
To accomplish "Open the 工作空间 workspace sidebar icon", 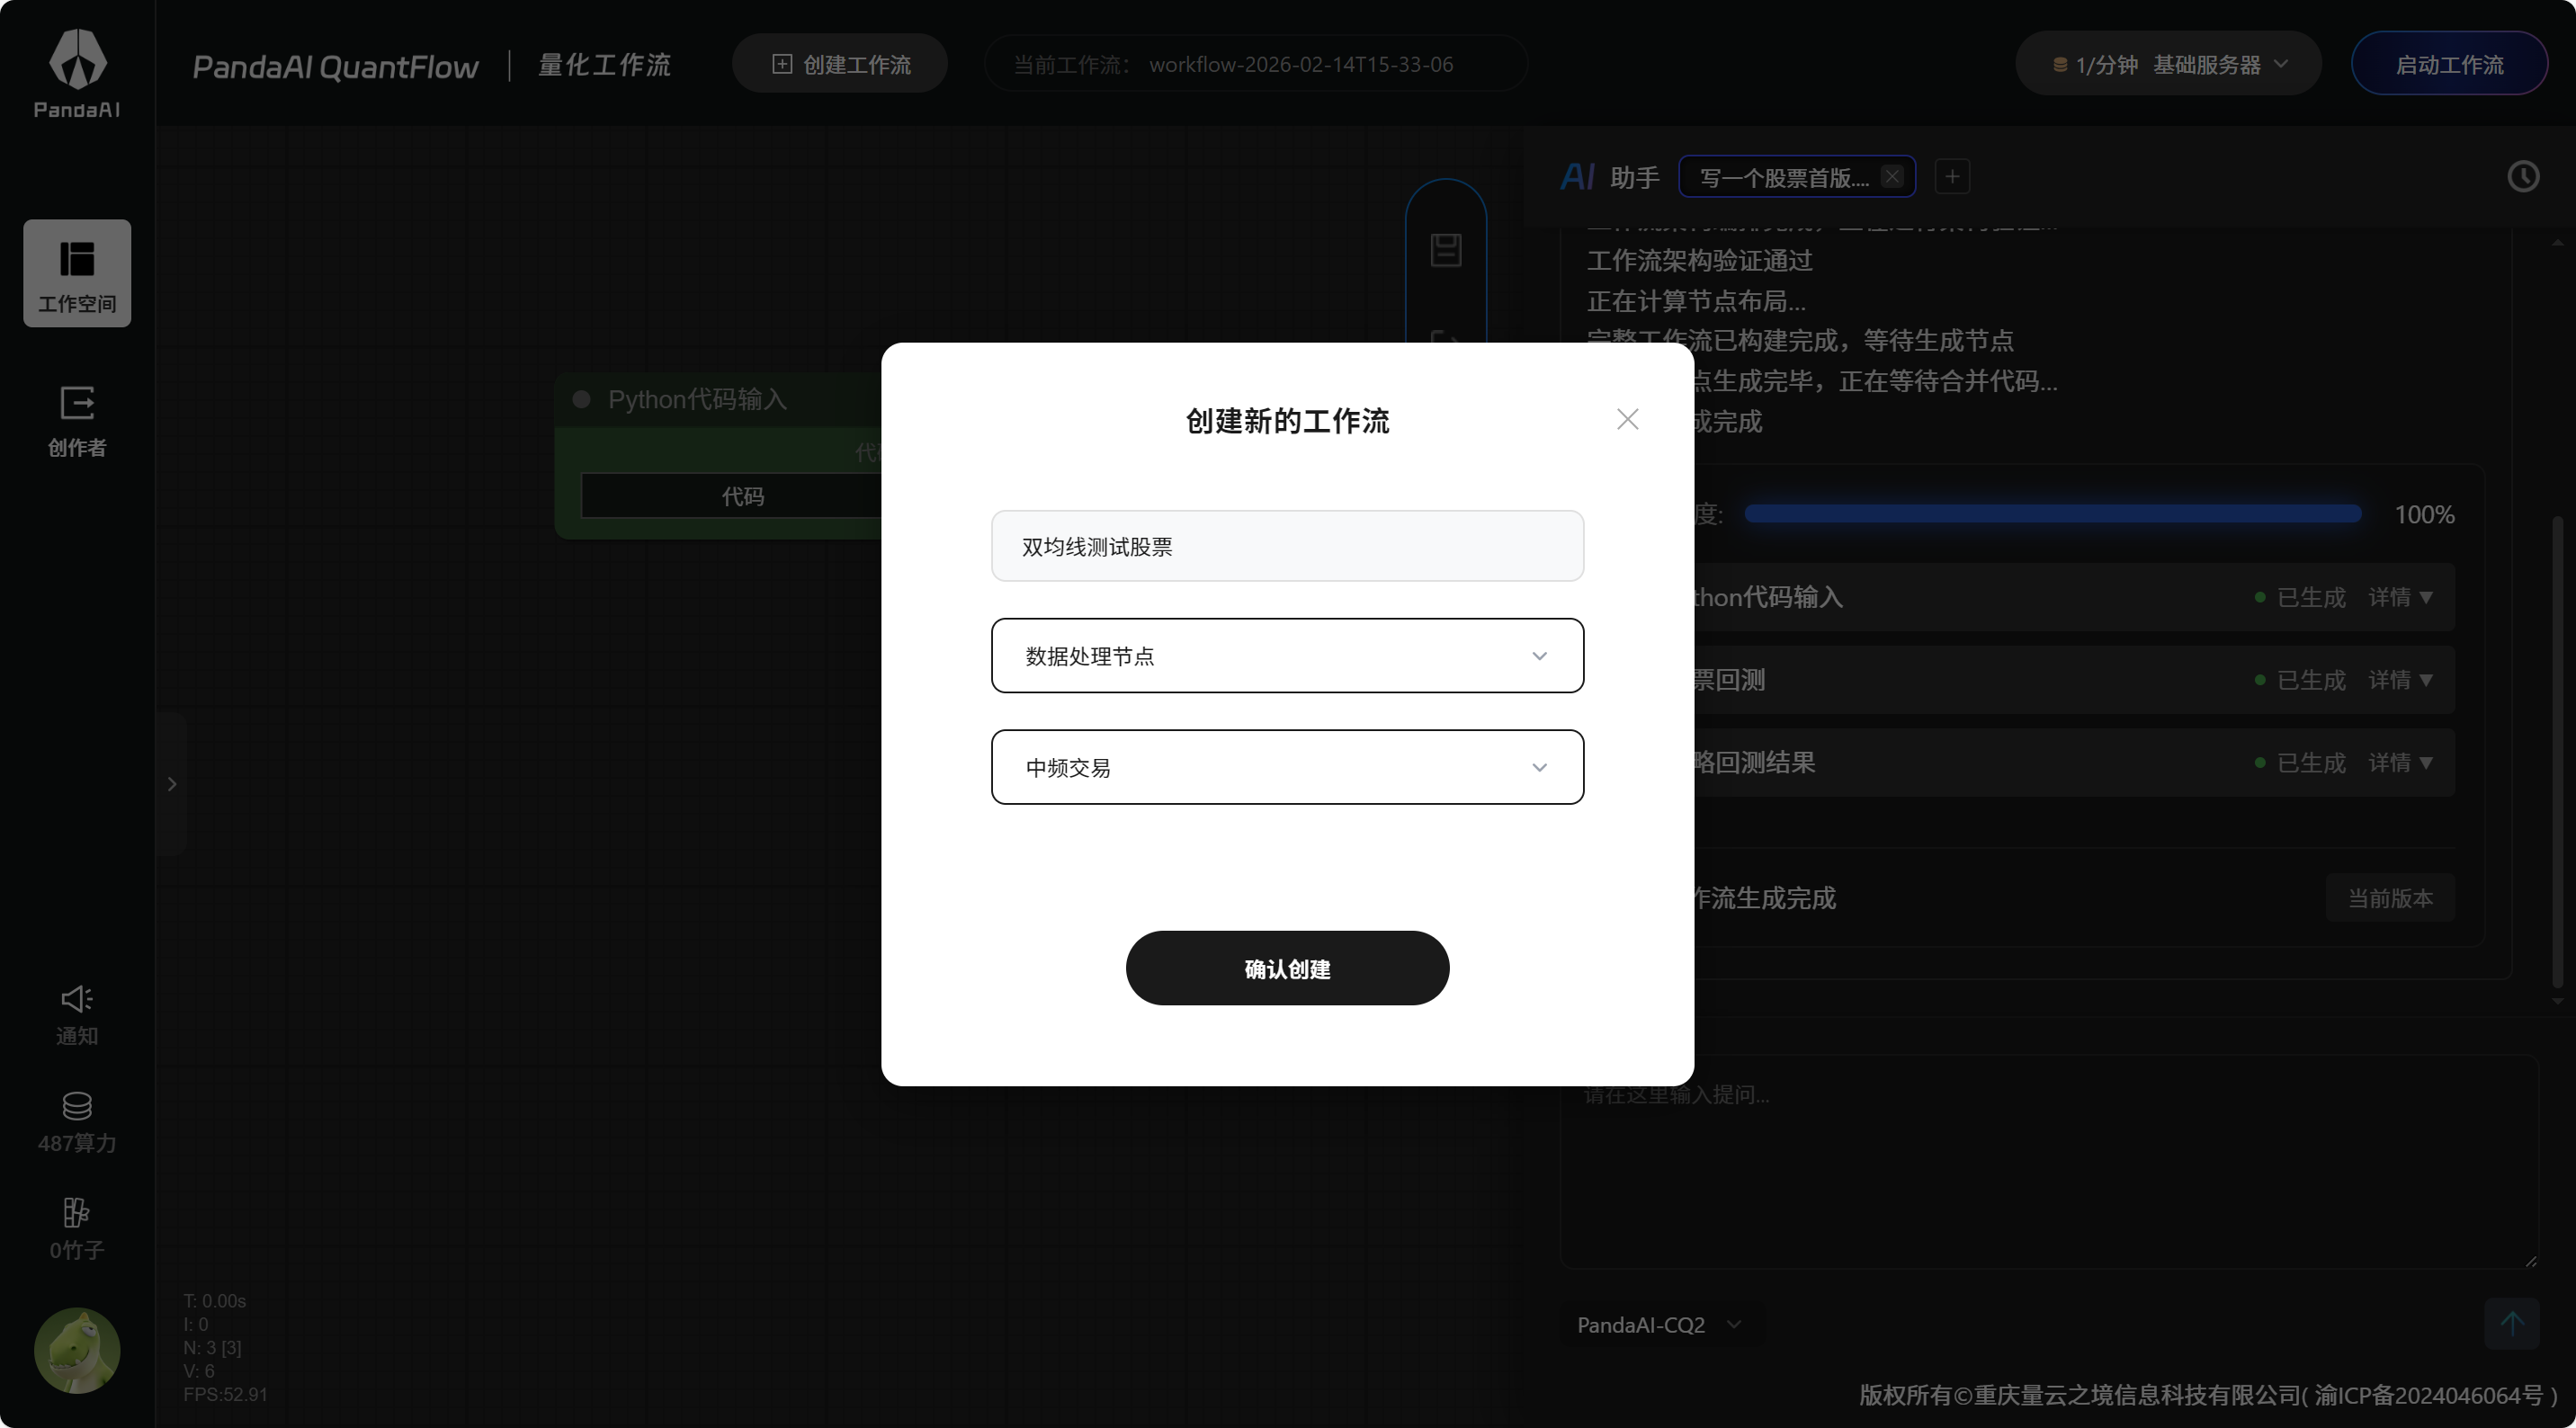I will pyautogui.click(x=77, y=273).
